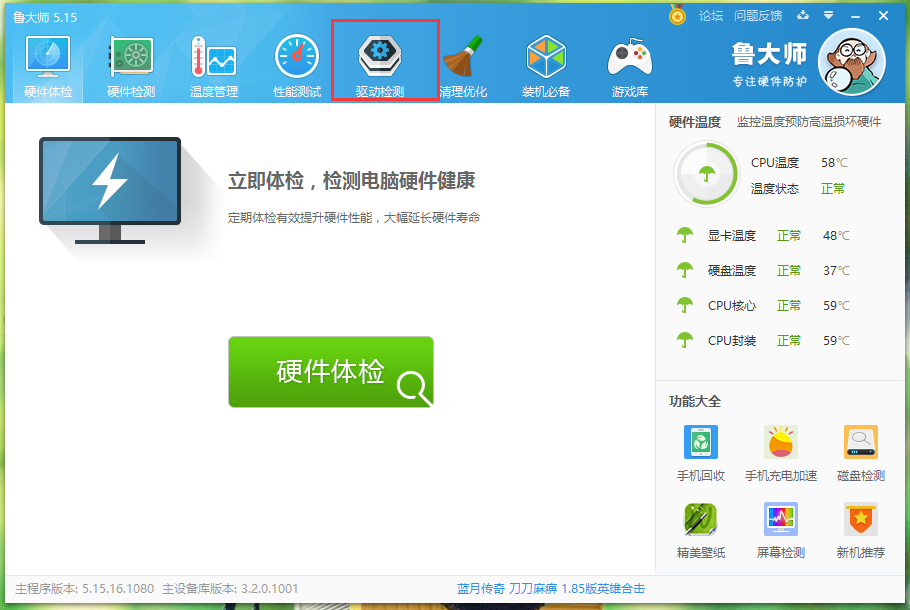Open the 手机充电加速 charging acceleration tool
This screenshot has height=610, width=910.
(x=779, y=450)
